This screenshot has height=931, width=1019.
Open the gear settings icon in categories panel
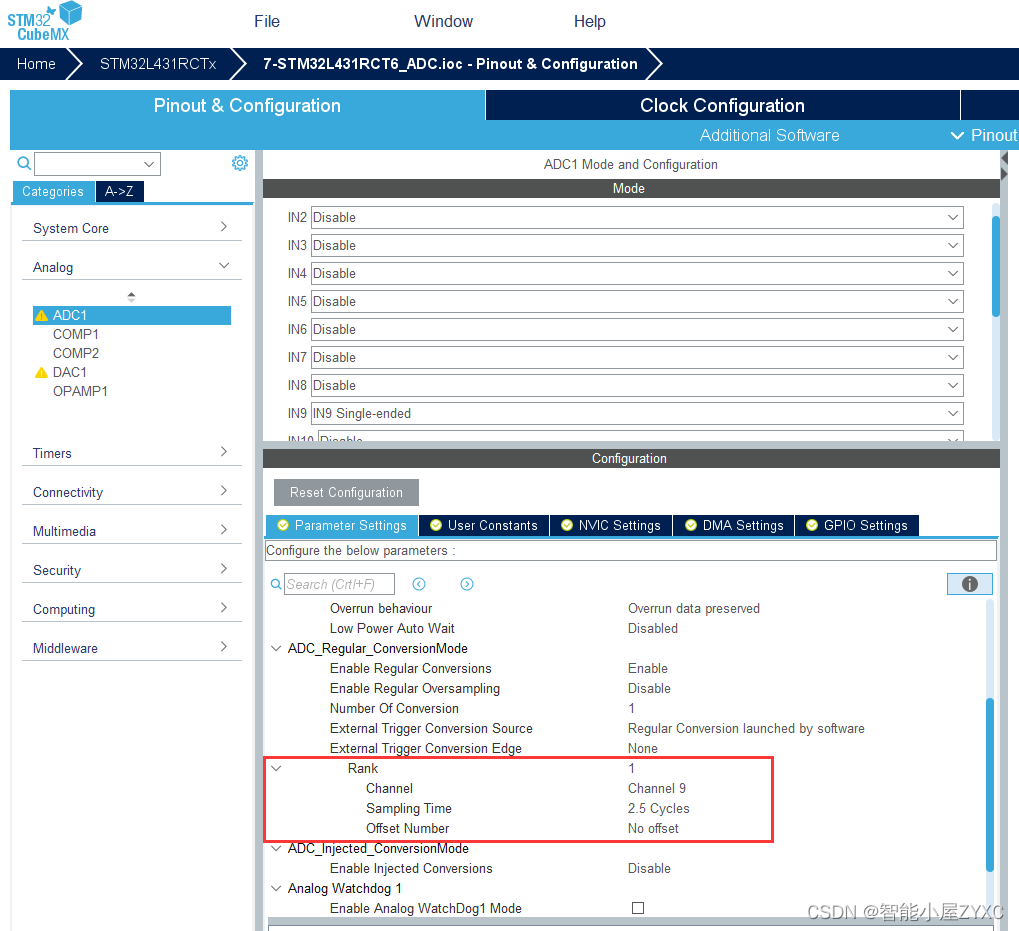click(x=240, y=163)
